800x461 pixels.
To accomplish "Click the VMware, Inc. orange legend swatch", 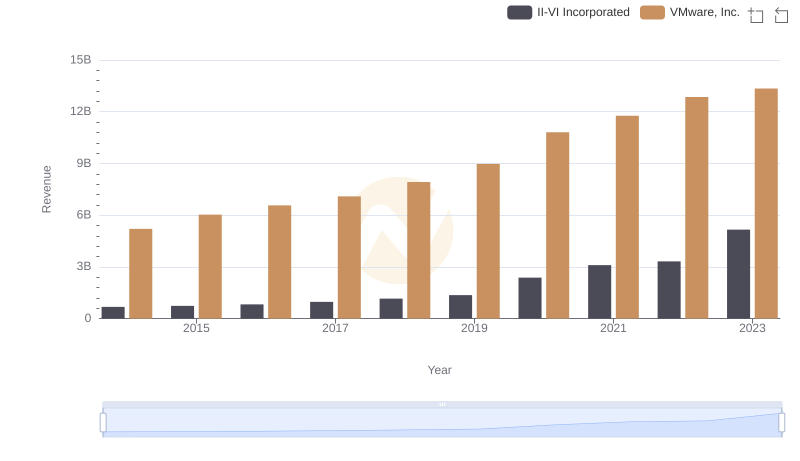I will (652, 12).
